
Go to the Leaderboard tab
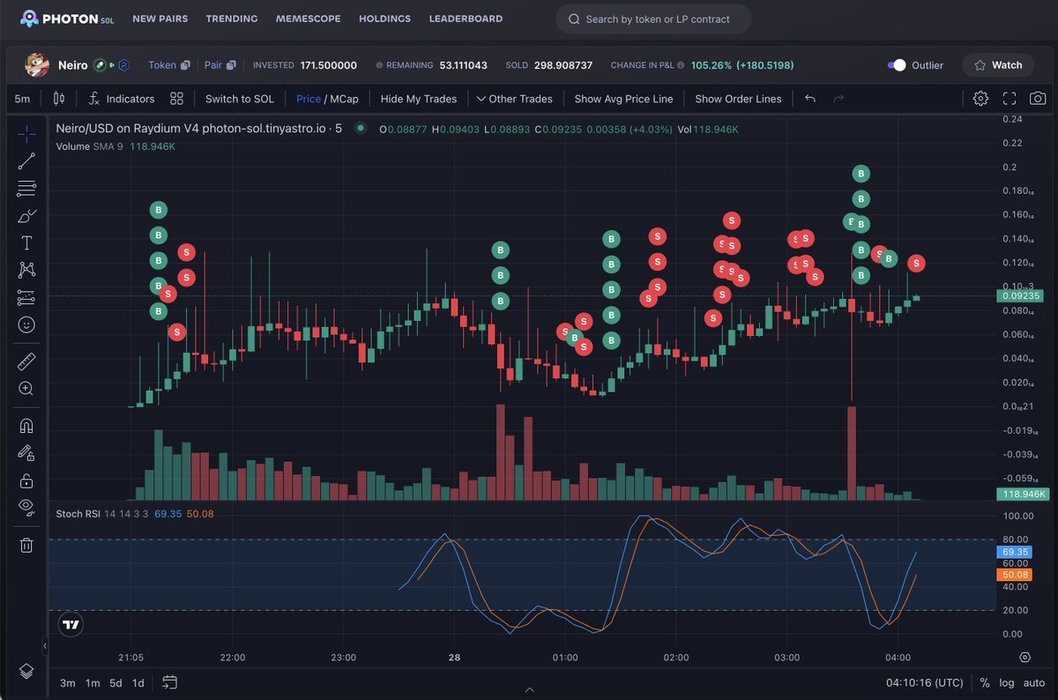click(x=465, y=19)
